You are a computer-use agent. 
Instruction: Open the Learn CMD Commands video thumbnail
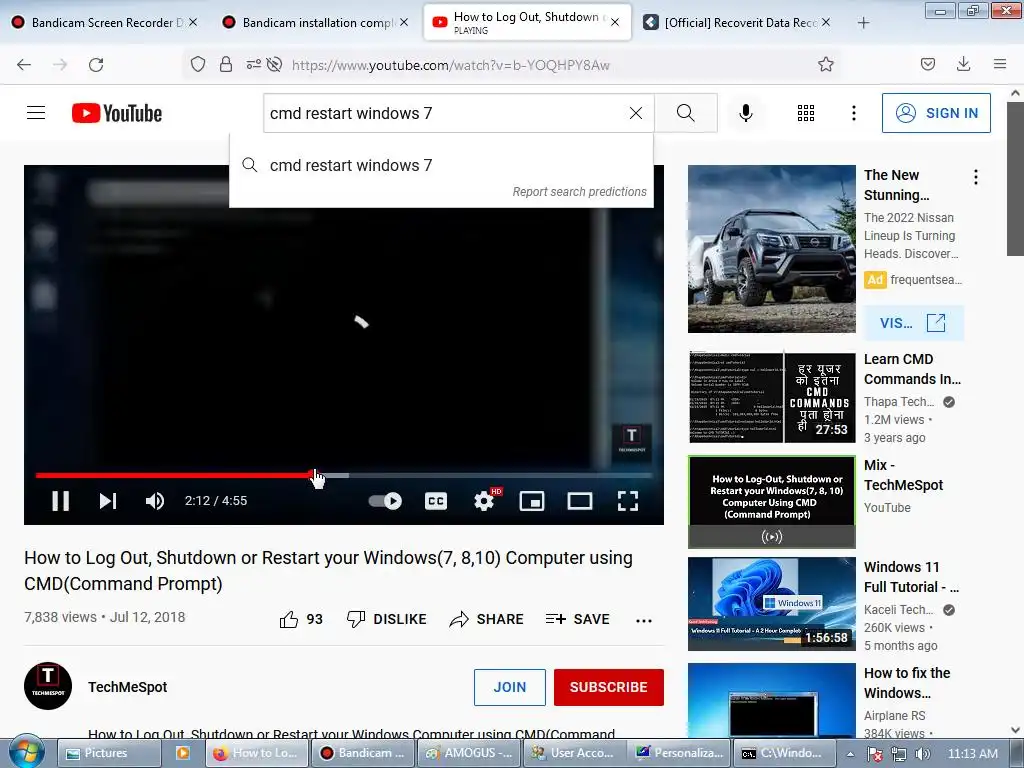(x=771, y=398)
